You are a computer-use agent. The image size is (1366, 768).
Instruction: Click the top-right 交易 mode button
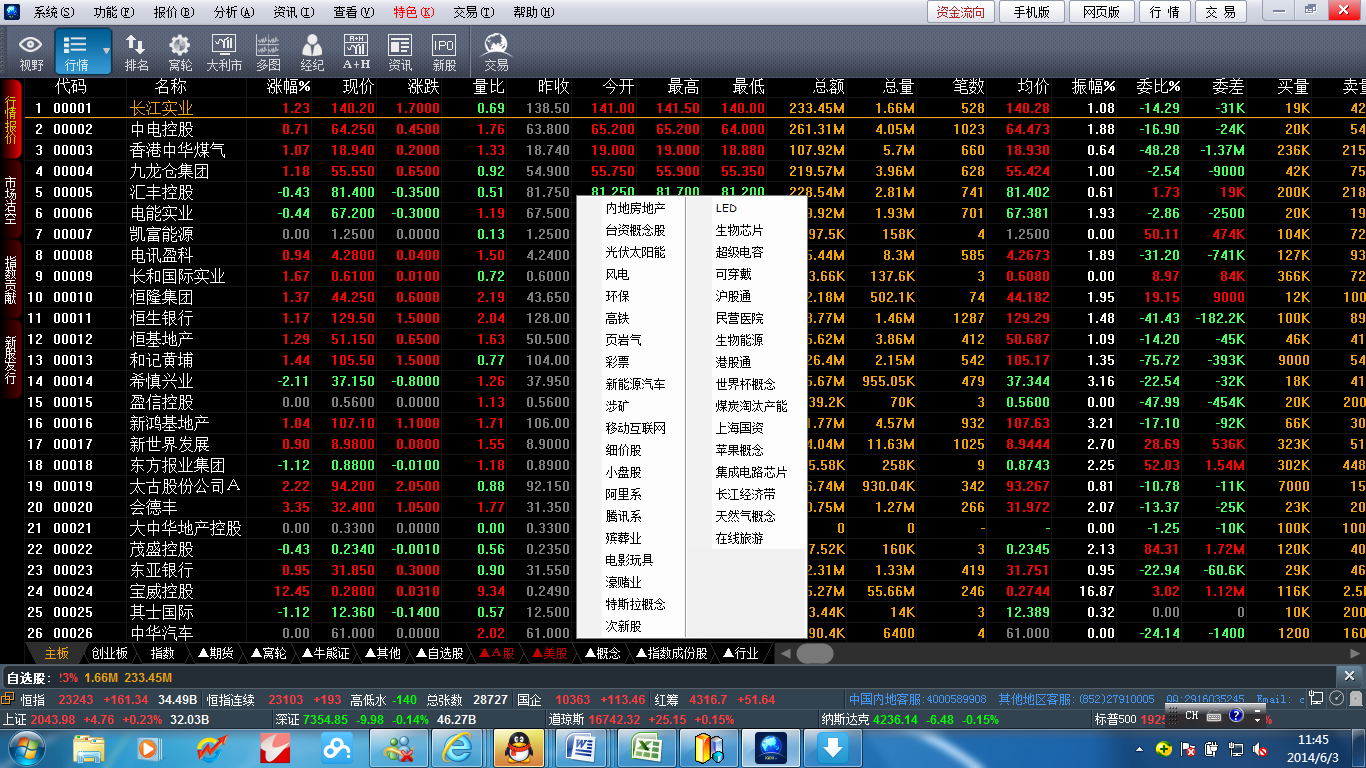pos(1220,12)
